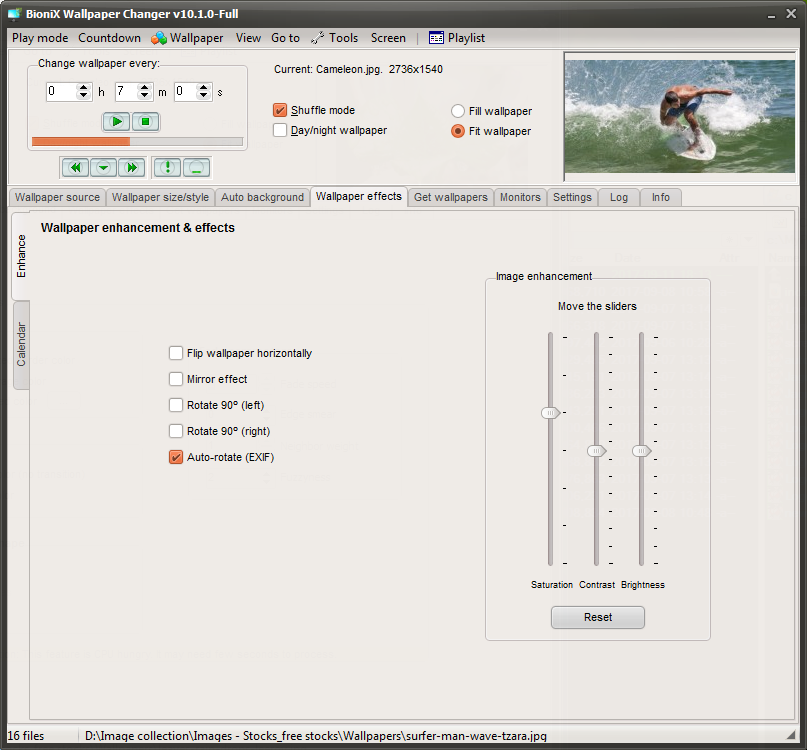Click the '16 files' status bar entry

[26, 736]
